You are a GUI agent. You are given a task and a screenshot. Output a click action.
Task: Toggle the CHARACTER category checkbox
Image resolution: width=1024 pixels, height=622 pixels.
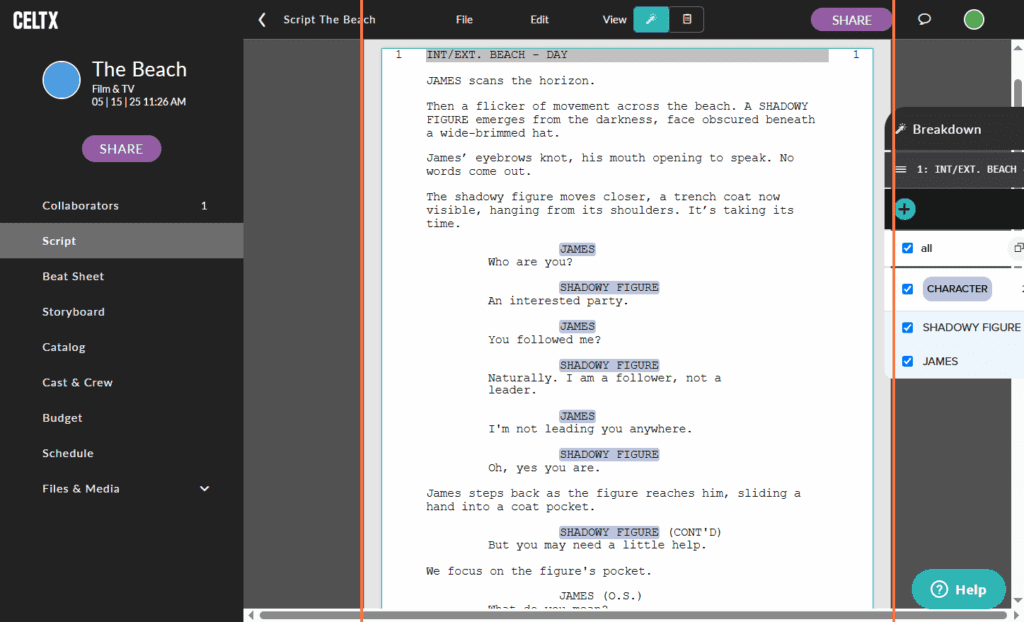[908, 289]
